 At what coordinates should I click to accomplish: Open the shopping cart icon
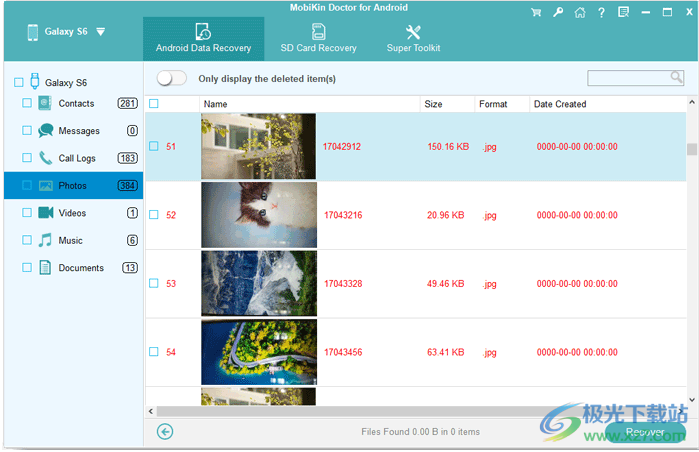(536, 12)
